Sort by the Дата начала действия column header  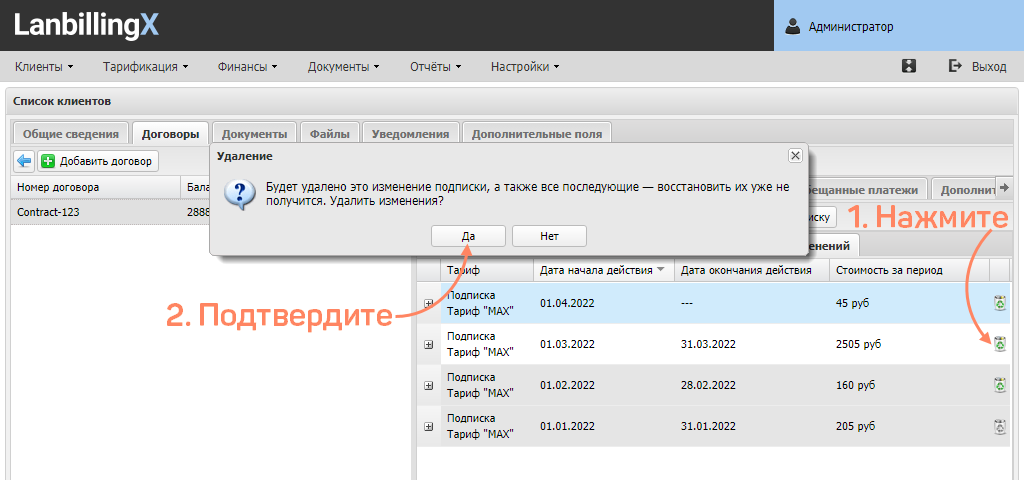[603, 270]
